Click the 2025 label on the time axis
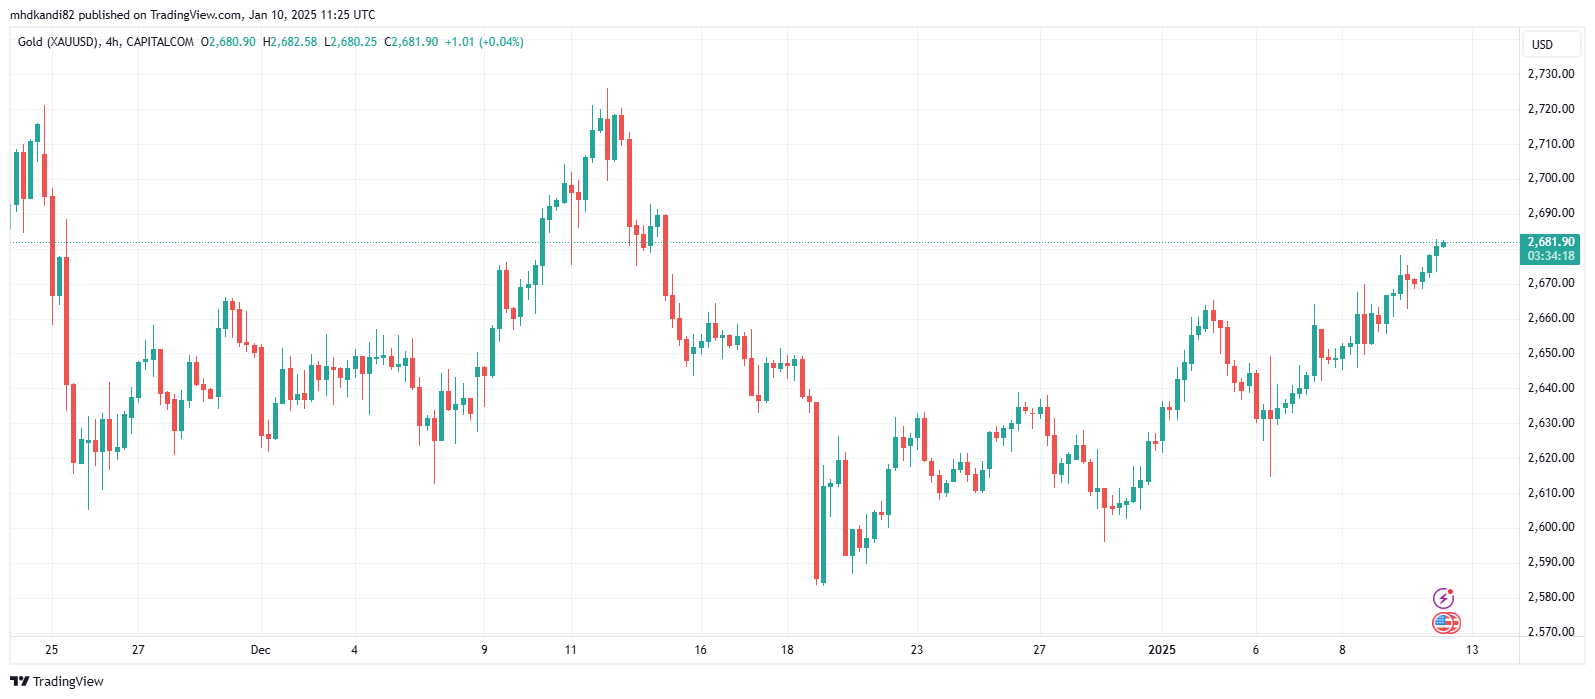Viewport: 1595px width, 699px height. click(x=1162, y=650)
